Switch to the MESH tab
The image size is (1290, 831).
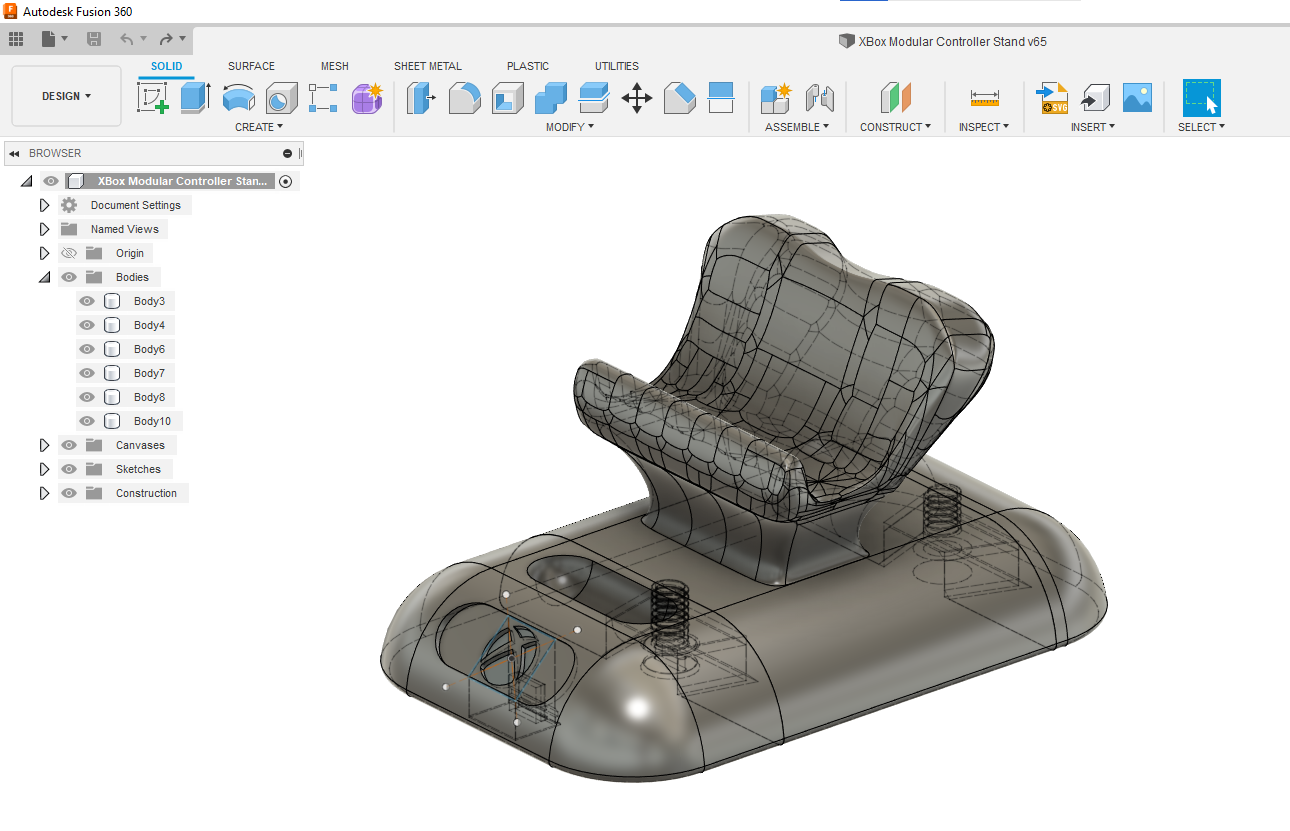(x=335, y=66)
